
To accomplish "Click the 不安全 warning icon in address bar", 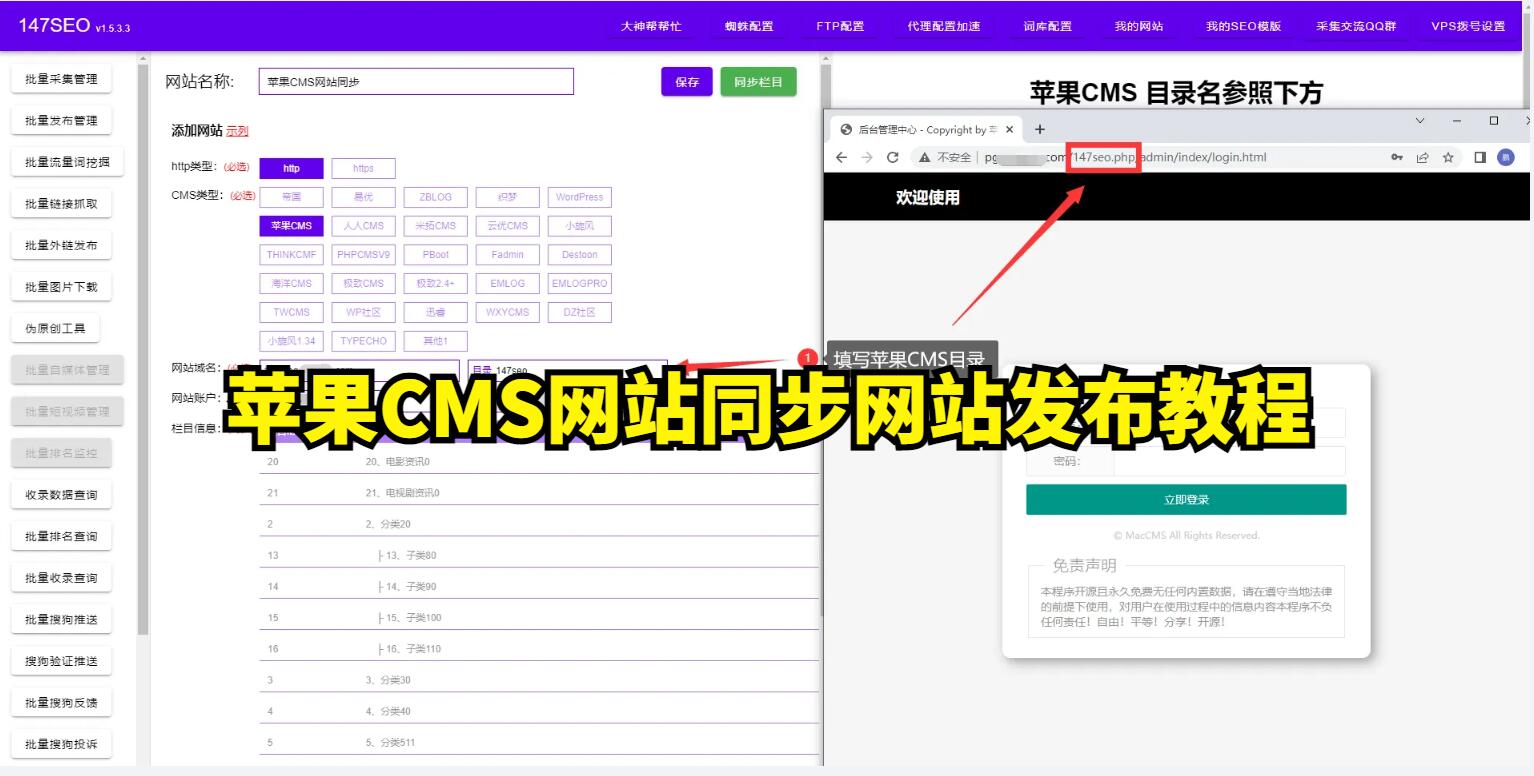I will 925,157.
